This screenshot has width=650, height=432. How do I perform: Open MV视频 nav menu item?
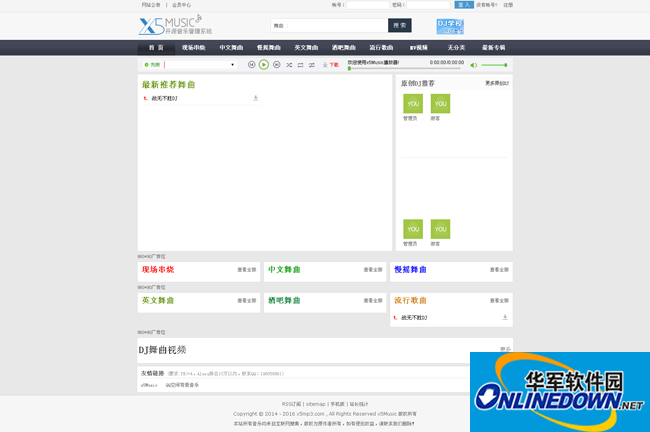click(x=419, y=48)
